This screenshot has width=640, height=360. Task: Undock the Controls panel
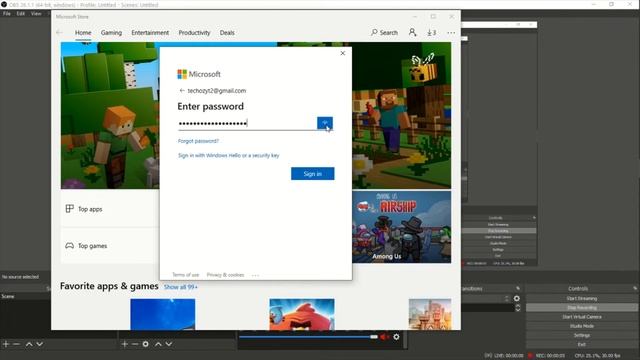635,288
